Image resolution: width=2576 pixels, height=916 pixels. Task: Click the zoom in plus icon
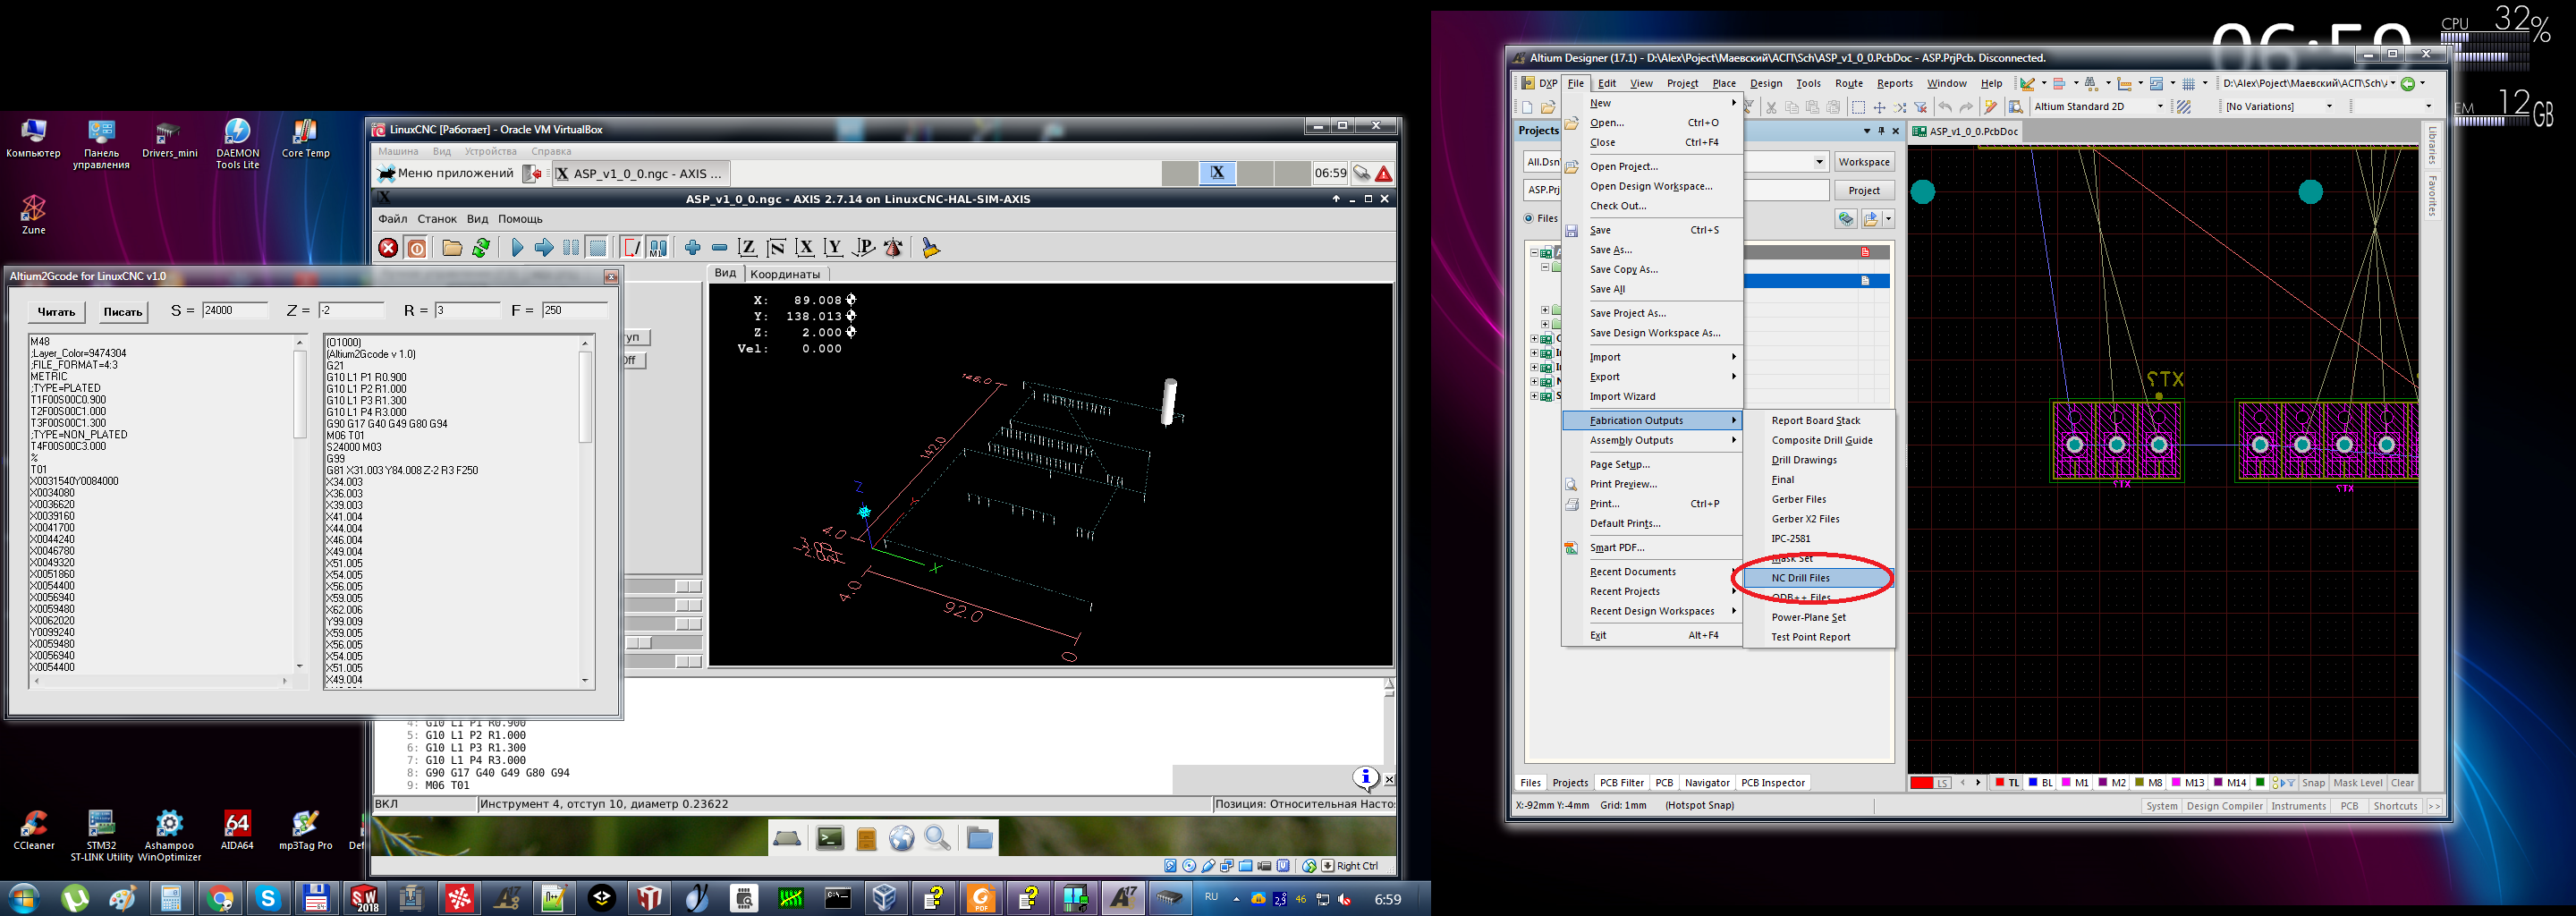(x=692, y=248)
